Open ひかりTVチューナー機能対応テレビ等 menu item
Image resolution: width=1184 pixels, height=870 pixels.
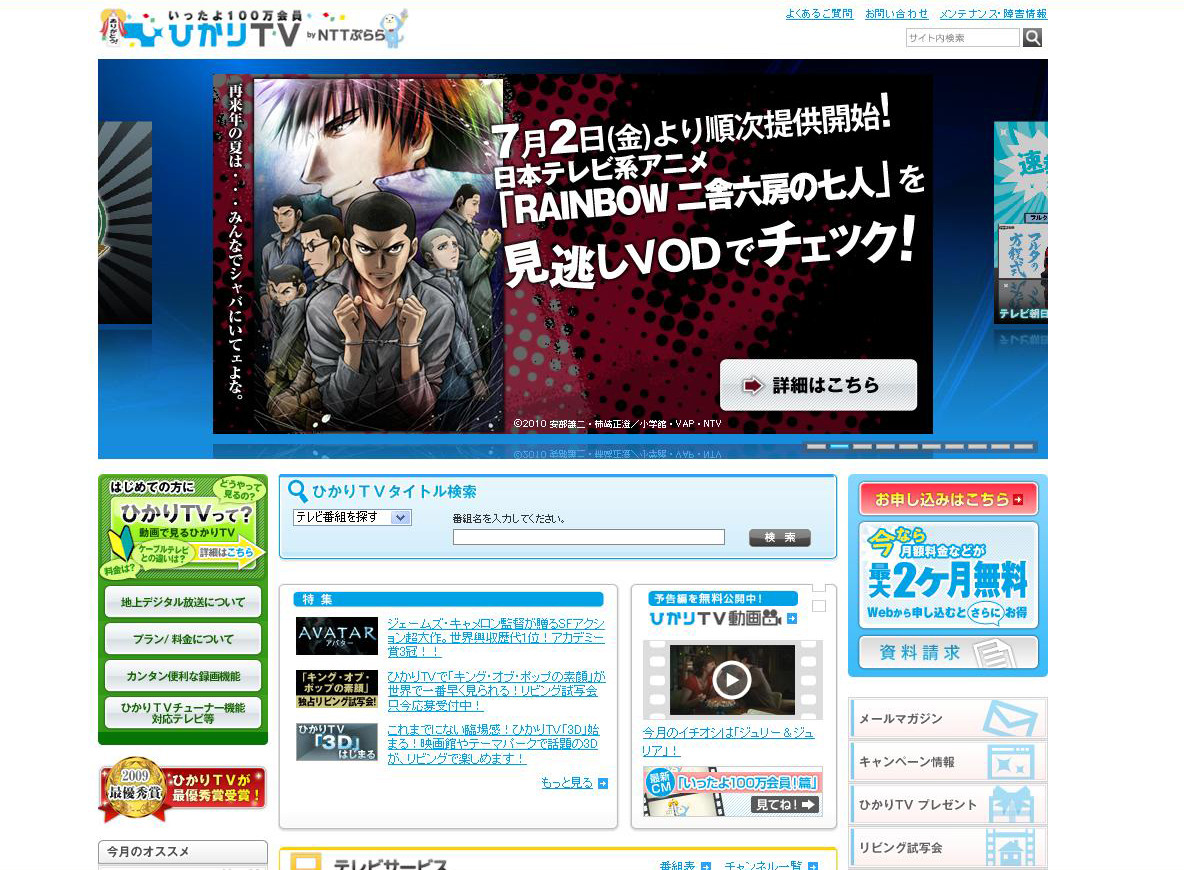pyautogui.click(x=183, y=713)
